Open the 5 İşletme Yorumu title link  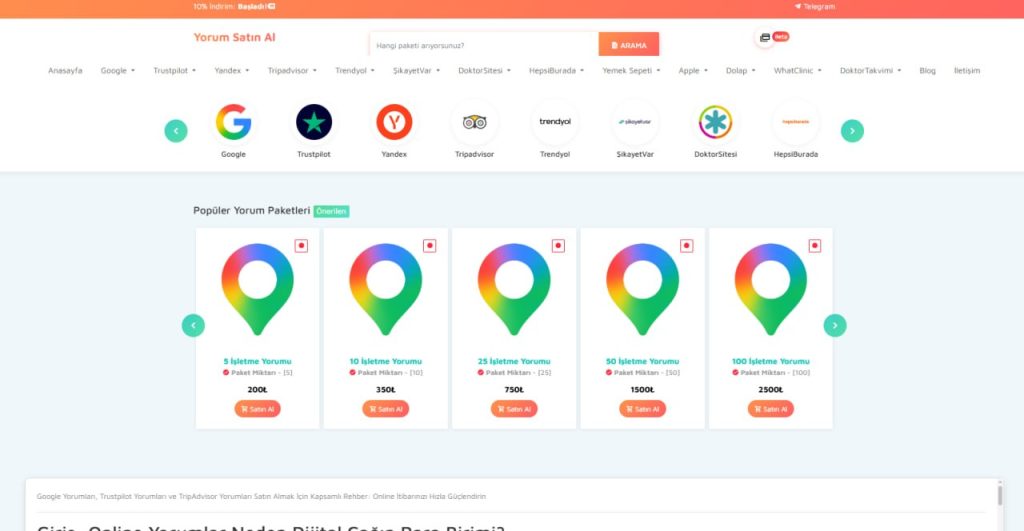pyautogui.click(x=257, y=361)
